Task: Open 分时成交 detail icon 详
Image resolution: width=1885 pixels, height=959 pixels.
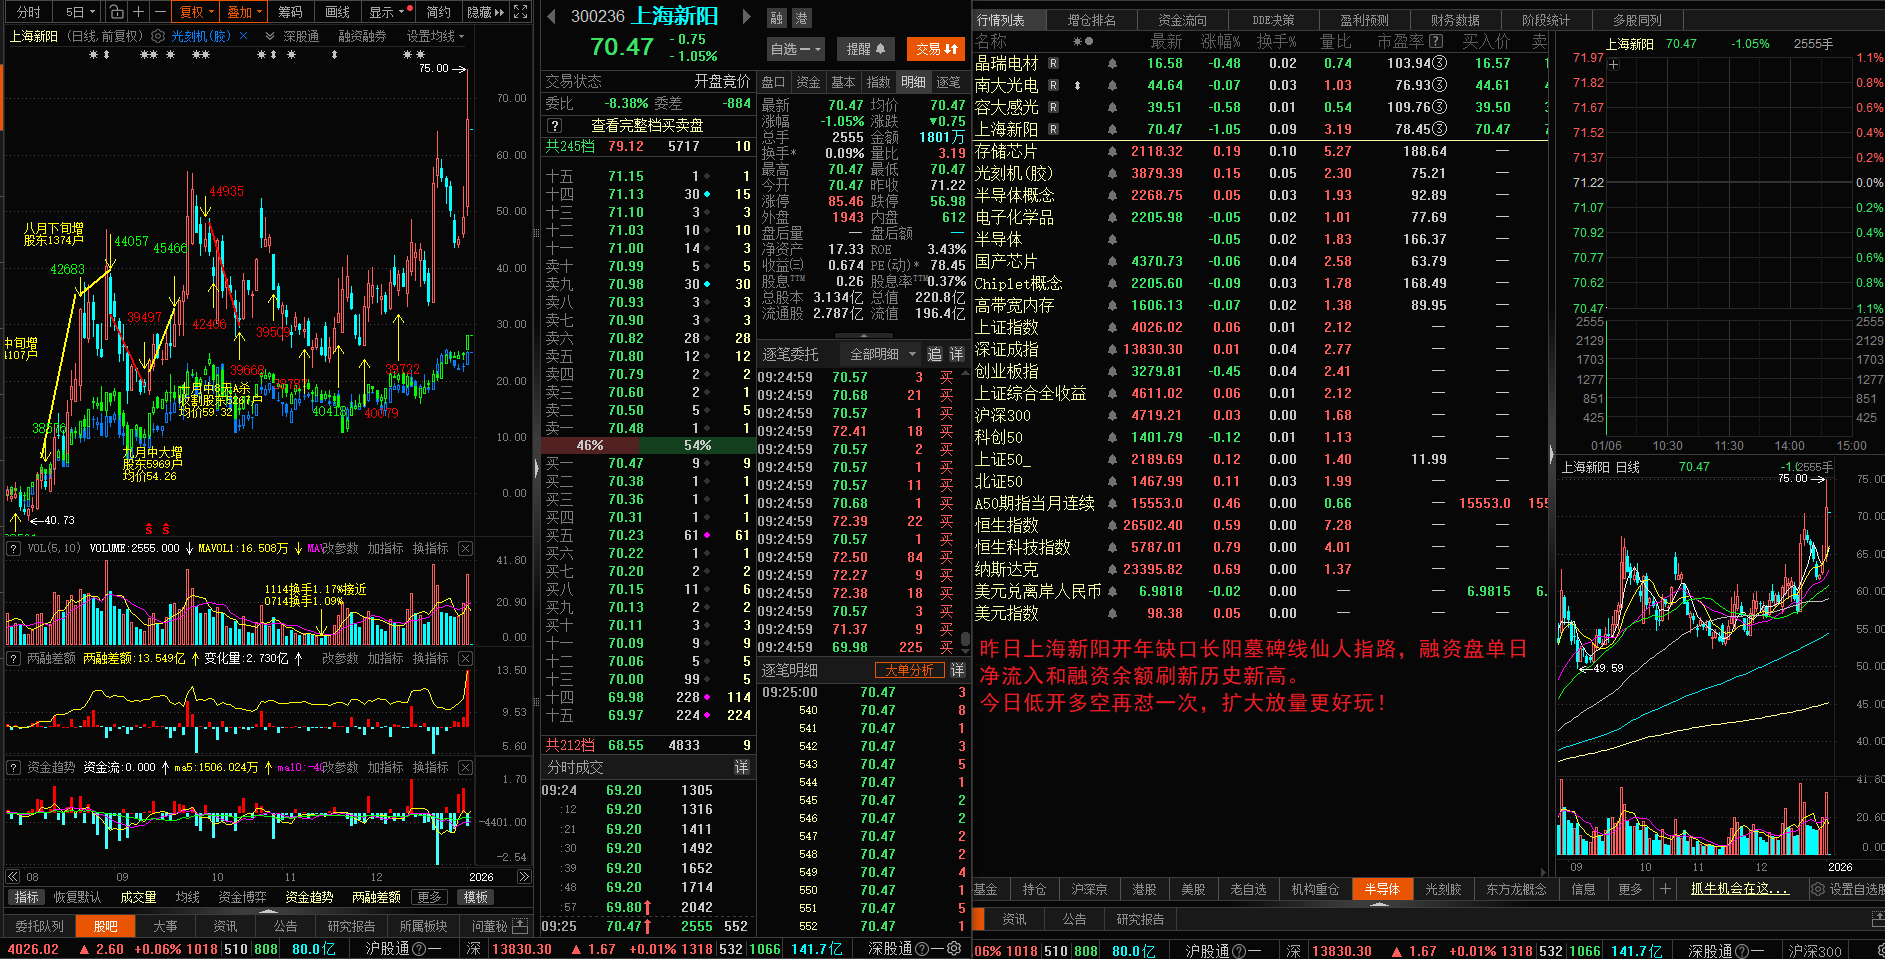Action: tap(742, 767)
